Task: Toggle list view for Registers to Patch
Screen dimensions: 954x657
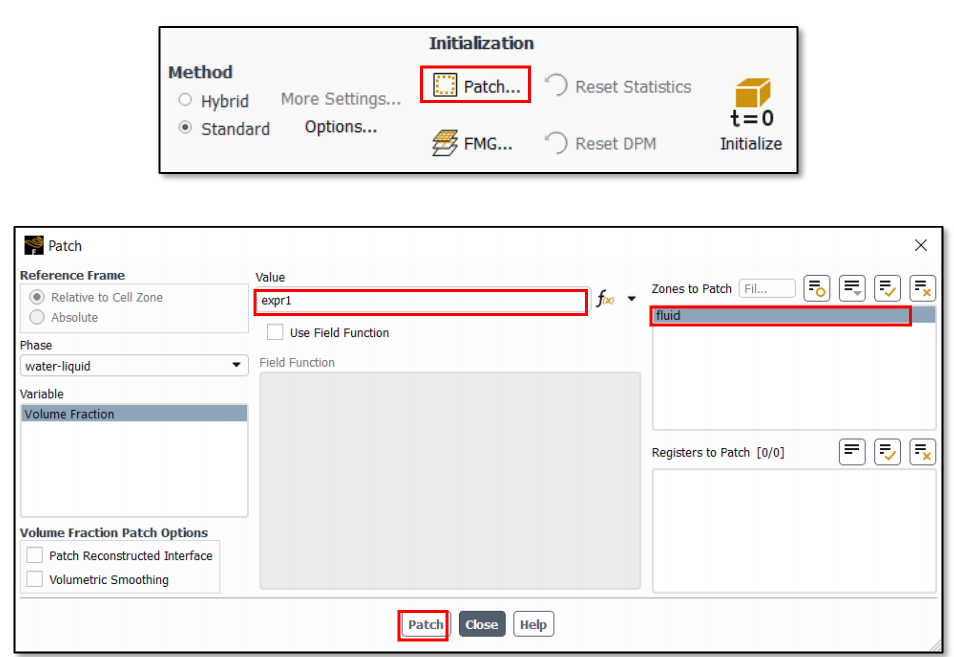Action: point(852,452)
